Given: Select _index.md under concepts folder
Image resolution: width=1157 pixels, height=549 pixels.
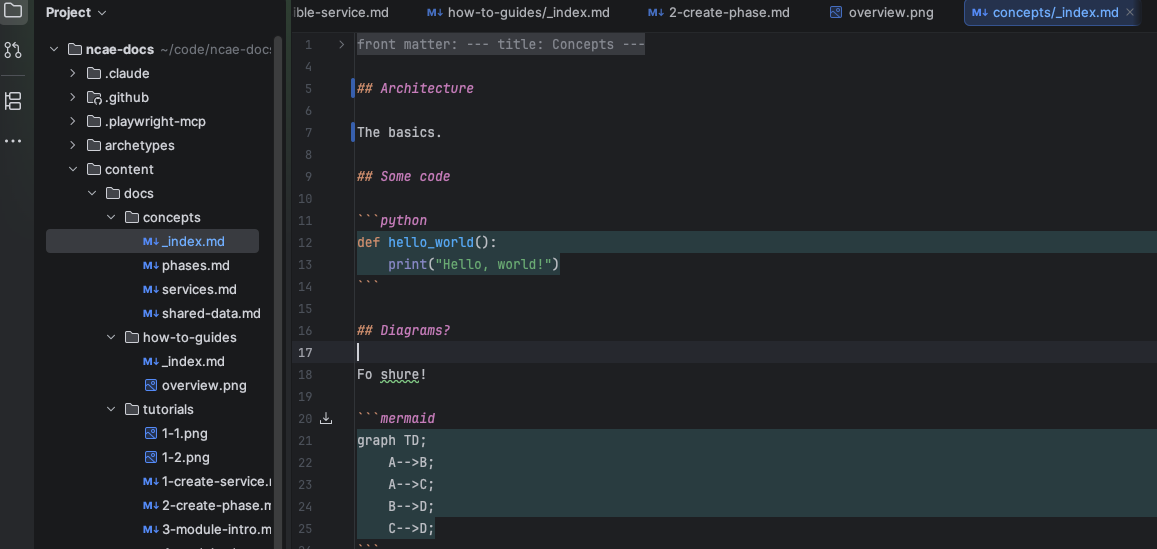Looking at the screenshot, I should click(152, 241).
